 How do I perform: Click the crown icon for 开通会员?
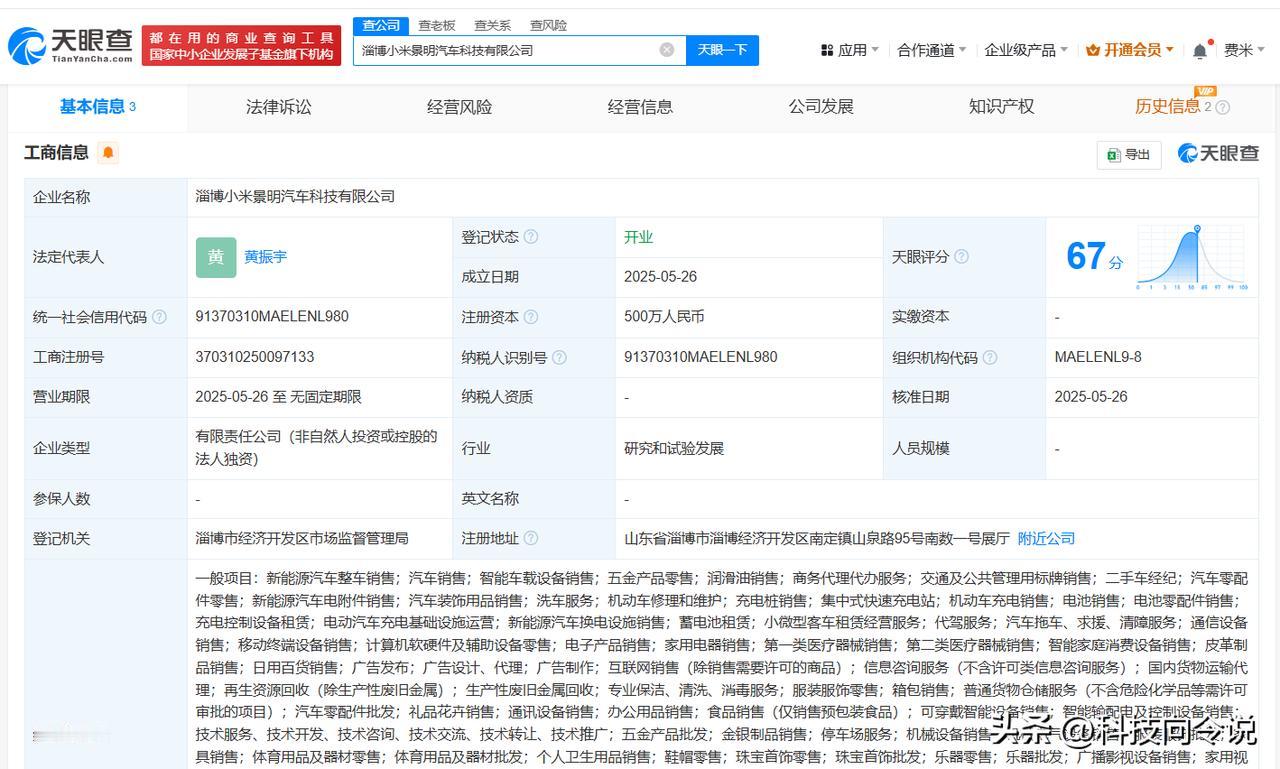point(1092,50)
